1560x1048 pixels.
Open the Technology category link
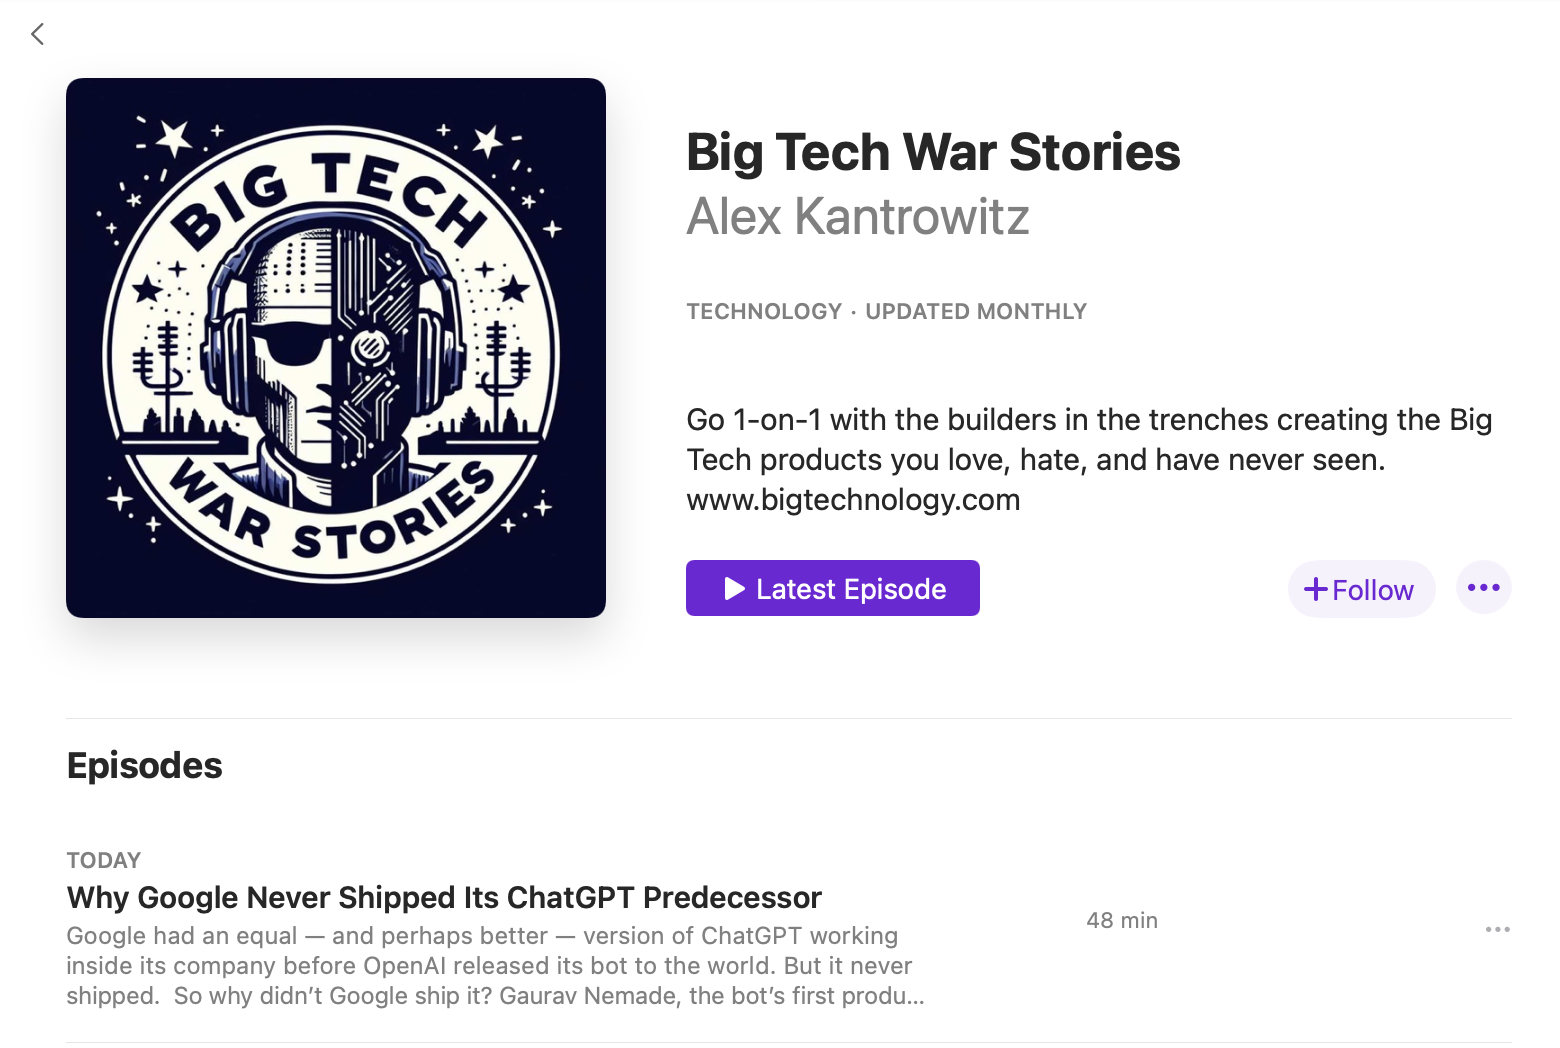764,311
